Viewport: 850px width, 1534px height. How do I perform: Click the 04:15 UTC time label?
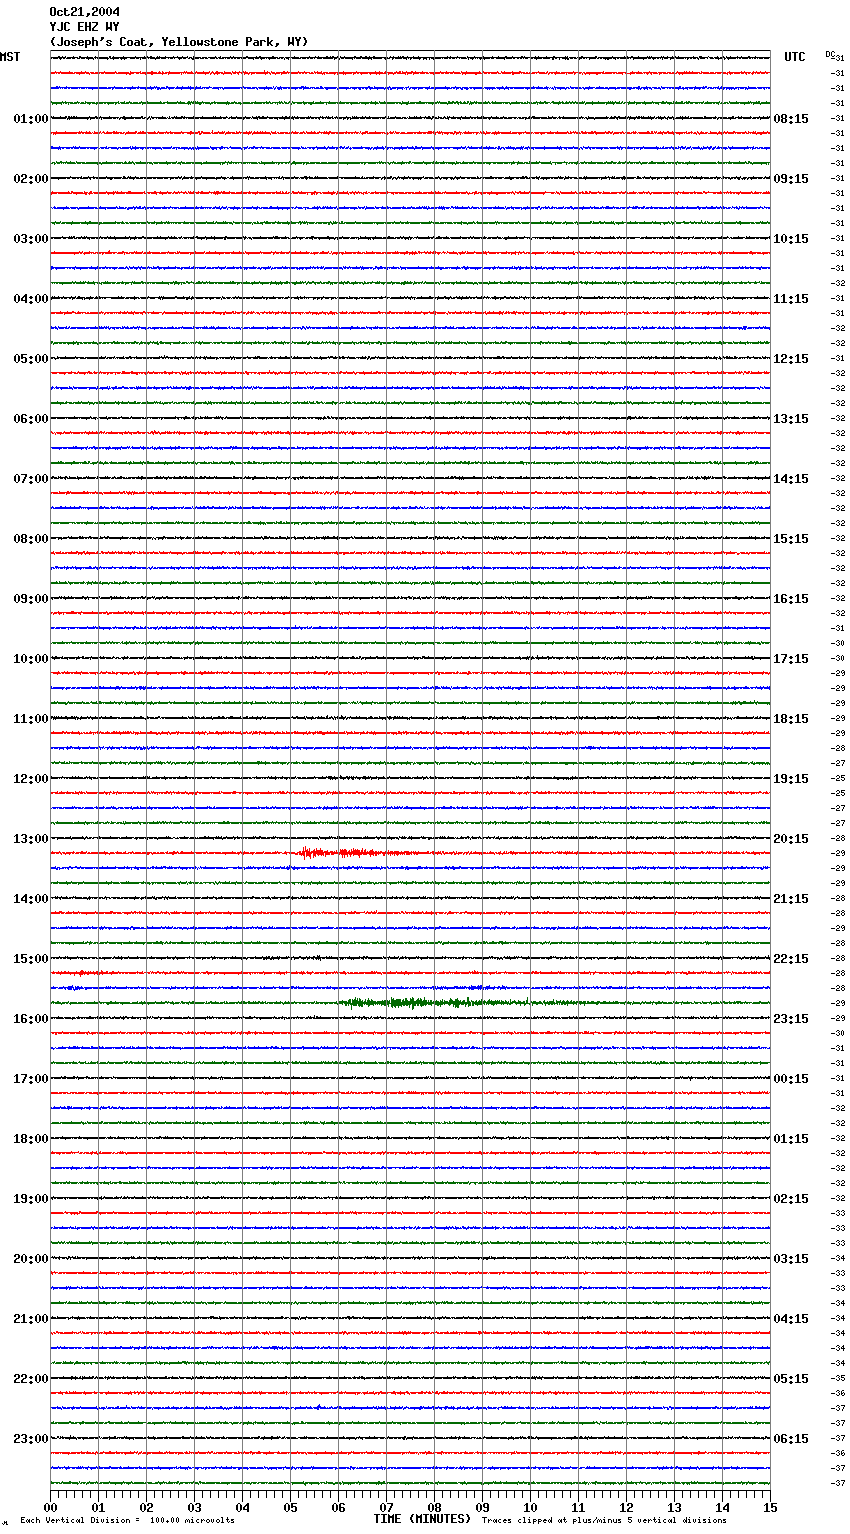pyautogui.click(x=791, y=1319)
